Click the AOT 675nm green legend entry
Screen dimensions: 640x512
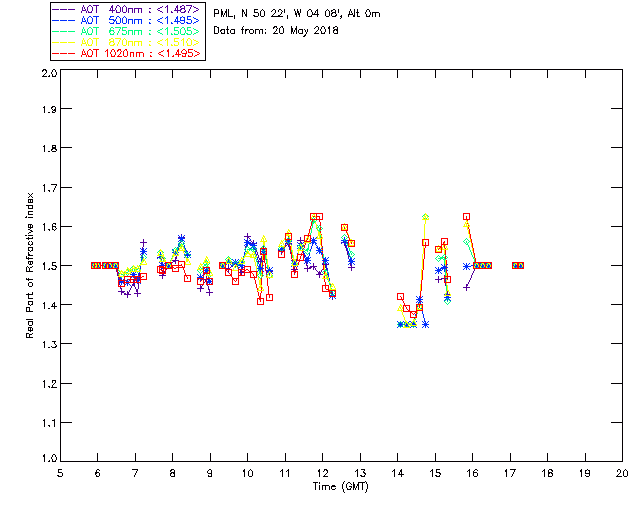tap(127, 31)
